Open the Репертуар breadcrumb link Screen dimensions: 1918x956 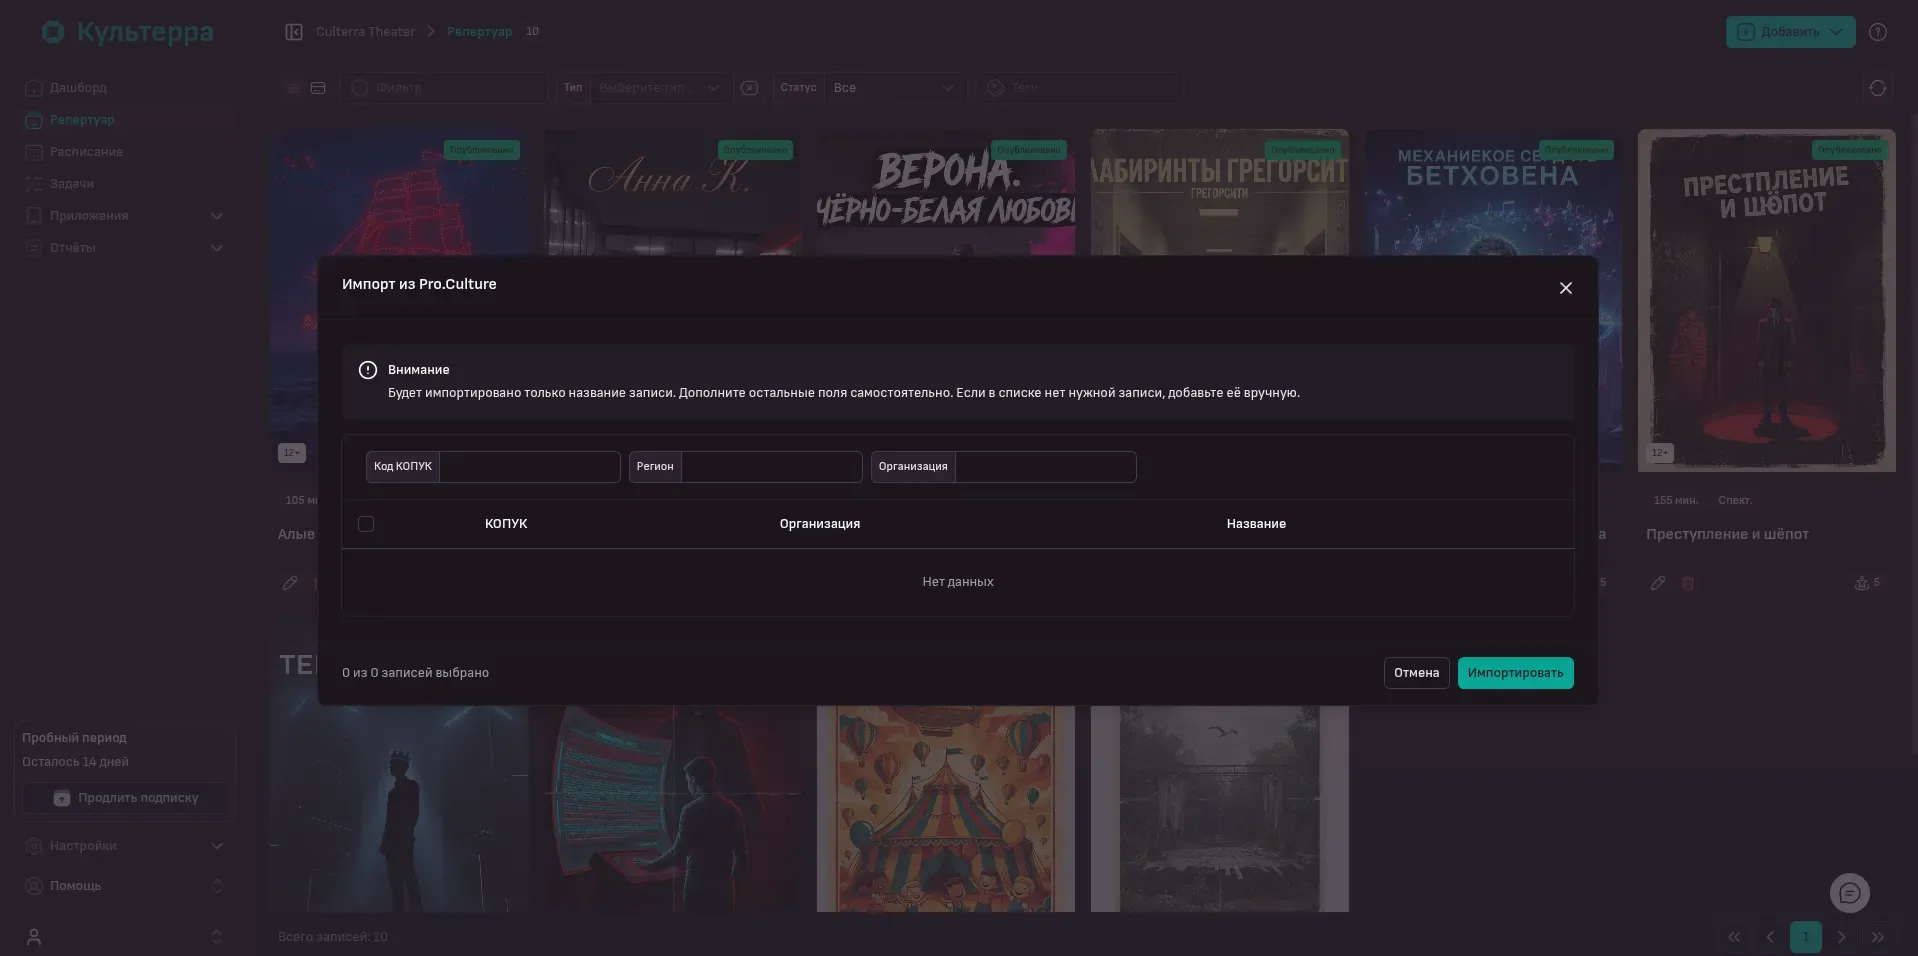point(479,32)
